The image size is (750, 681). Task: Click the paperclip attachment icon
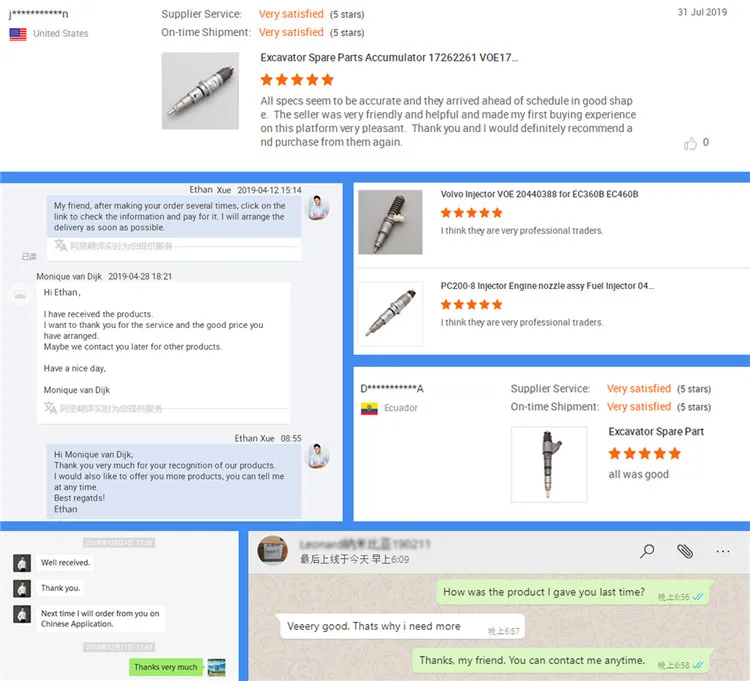point(685,551)
